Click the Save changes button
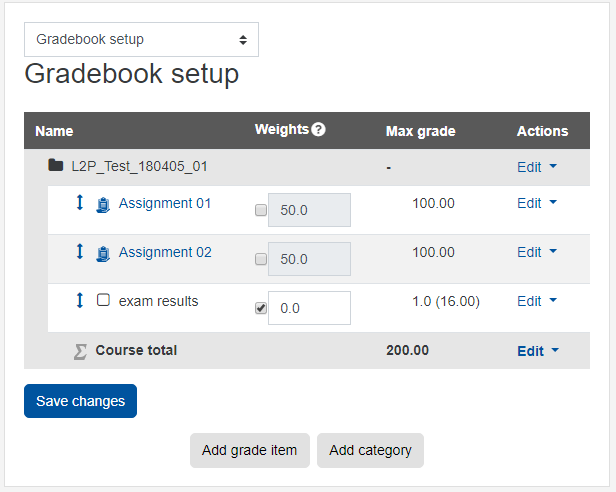The width and height of the screenshot is (616, 492). pos(81,401)
